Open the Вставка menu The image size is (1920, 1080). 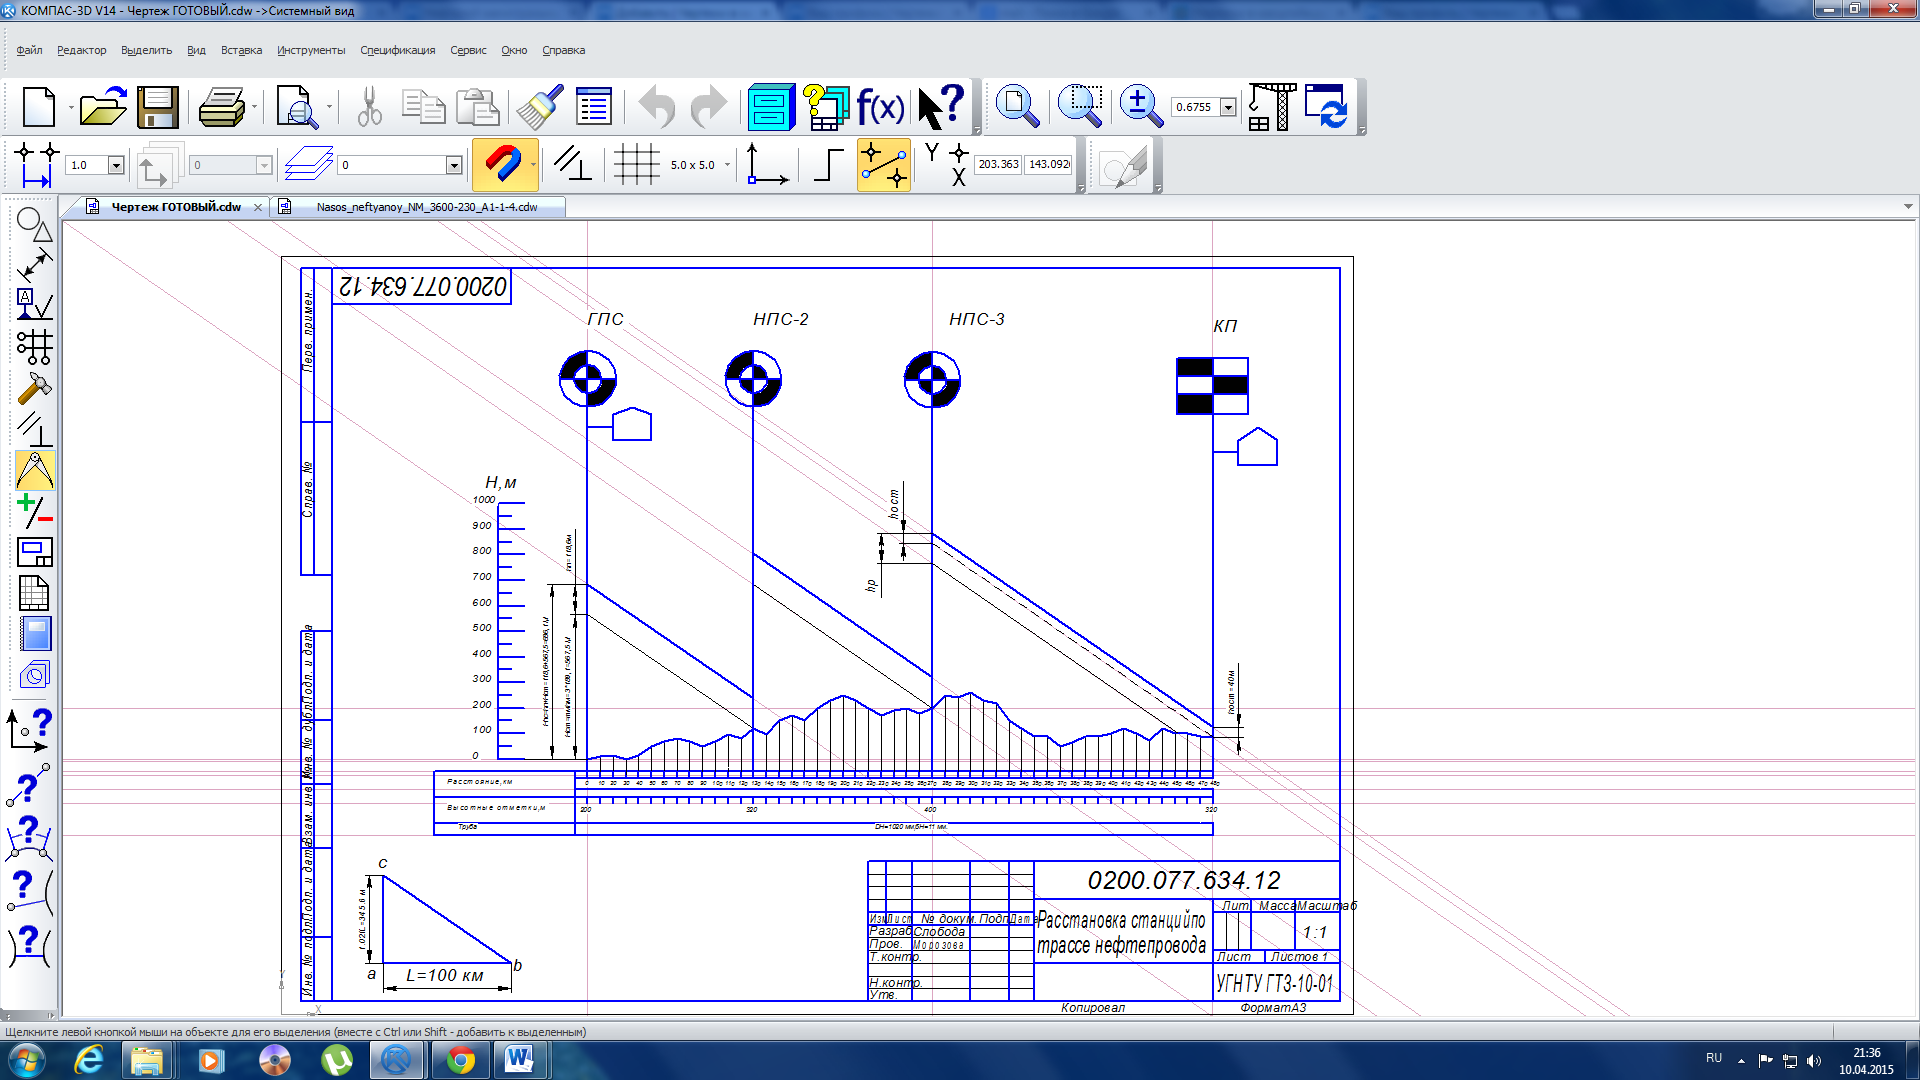[x=241, y=50]
